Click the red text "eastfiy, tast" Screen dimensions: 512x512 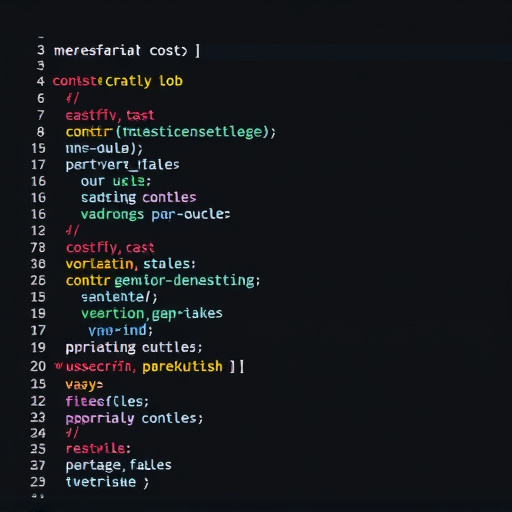coord(110,115)
